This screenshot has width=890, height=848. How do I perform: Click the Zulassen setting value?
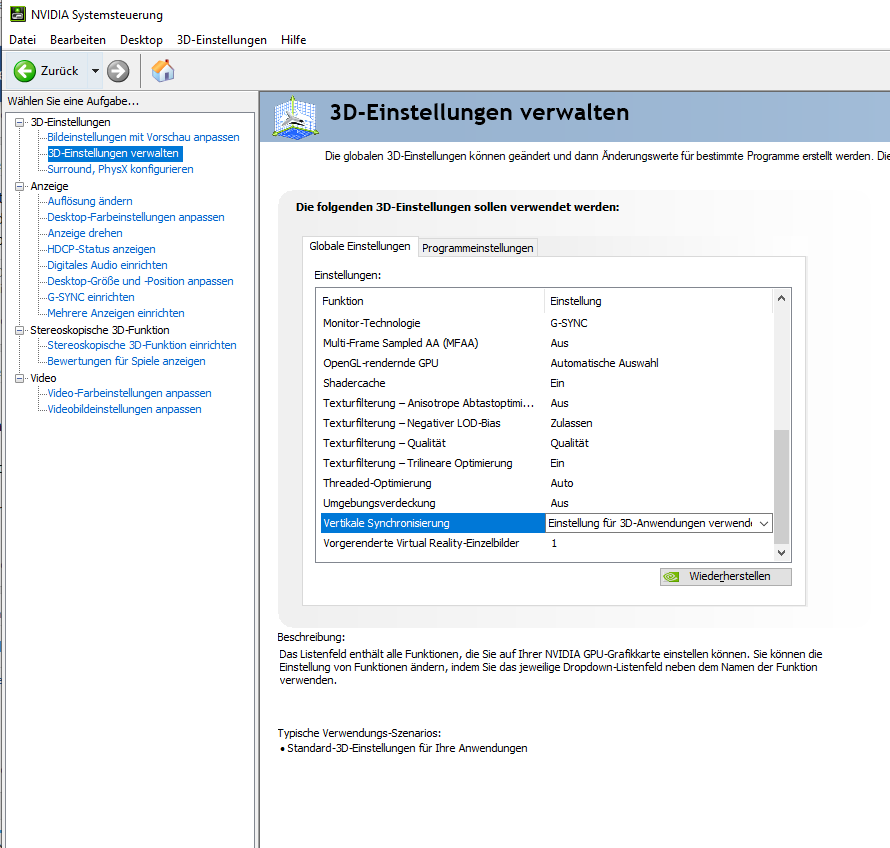click(x=571, y=423)
